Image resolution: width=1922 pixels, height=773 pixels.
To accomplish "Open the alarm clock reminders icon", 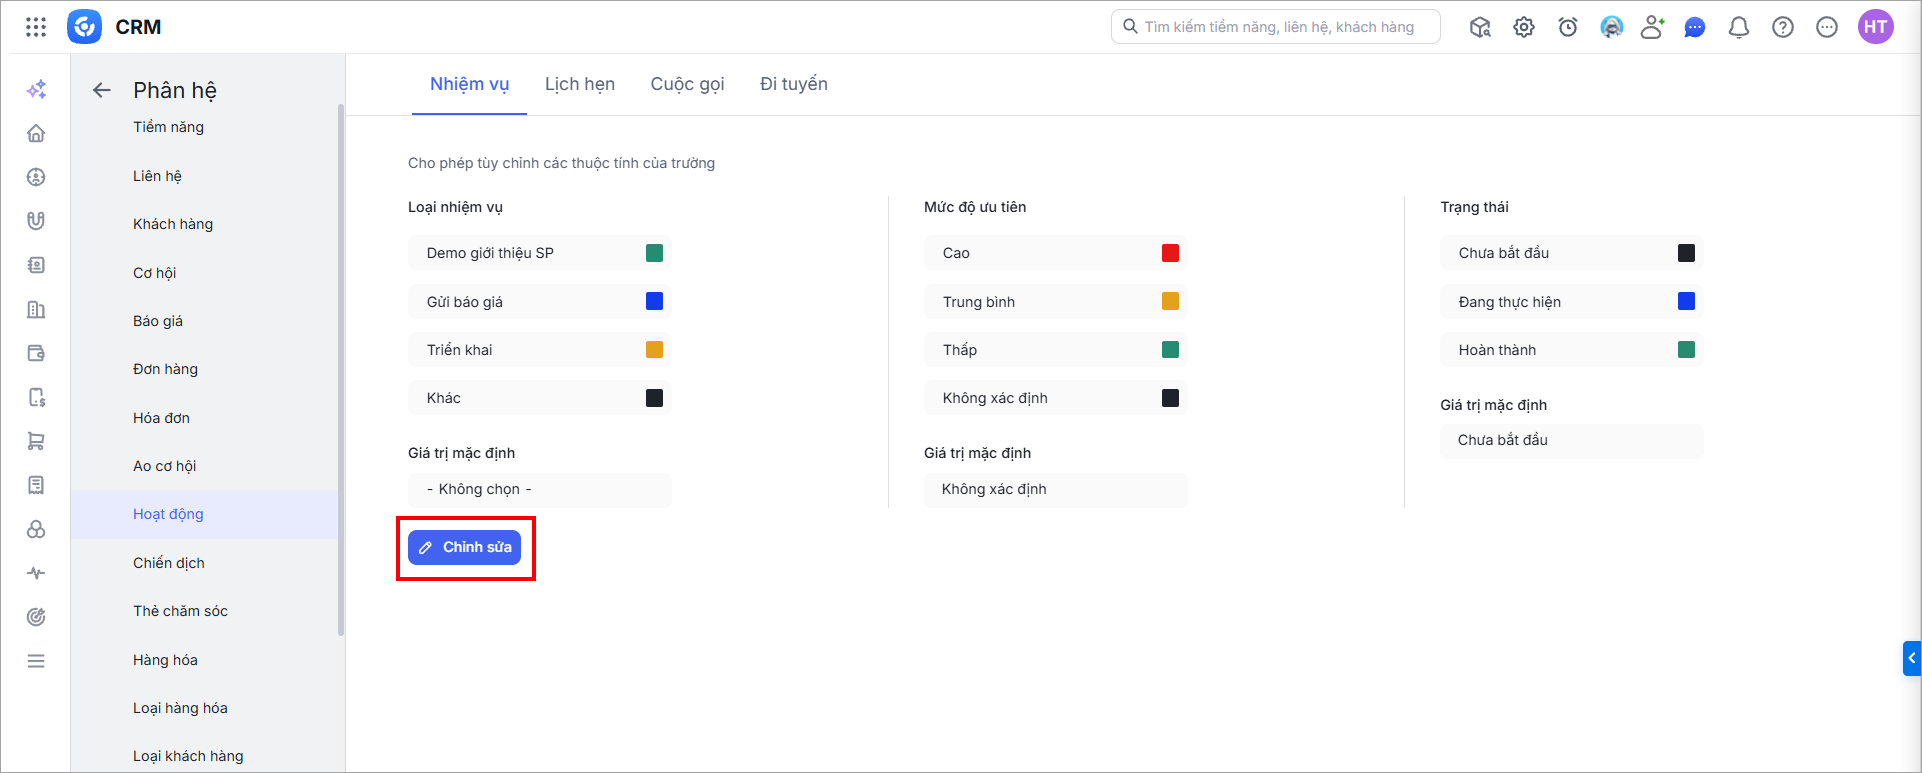I will [x=1568, y=27].
